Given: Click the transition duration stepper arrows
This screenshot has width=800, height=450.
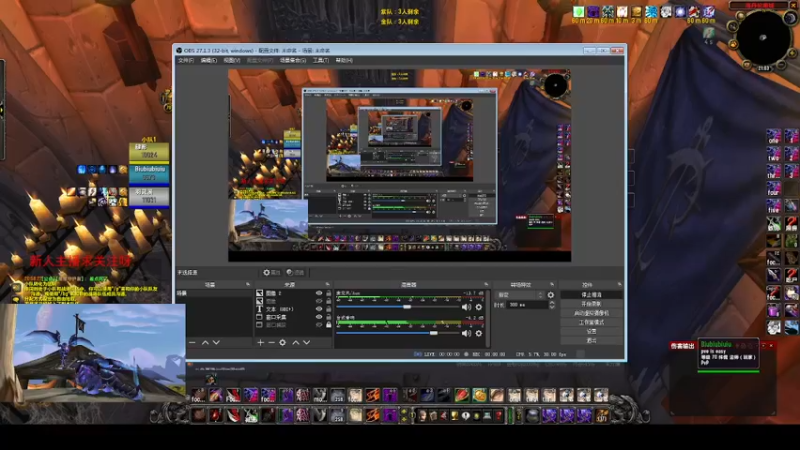Looking at the screenshot, I should (x=552, y=305).
